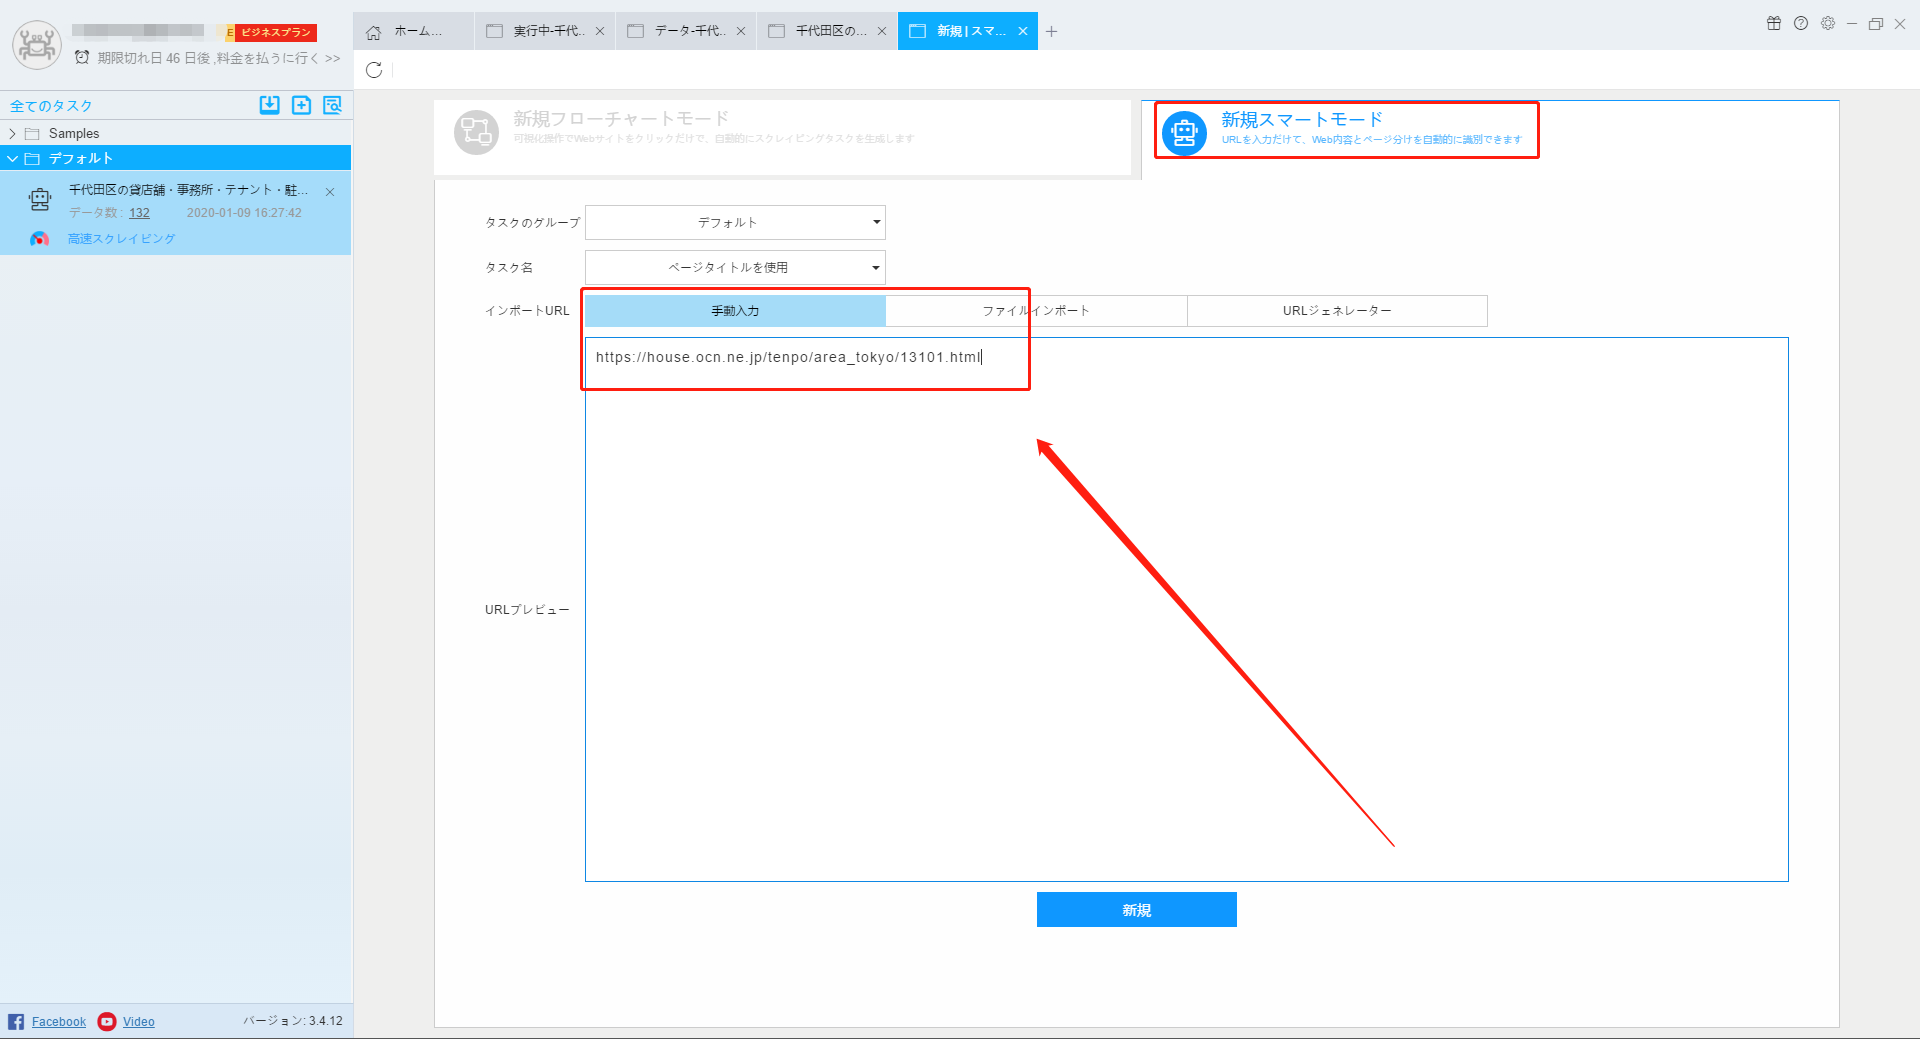Click the search tasks icon in sidebar header

coord(332,105)
